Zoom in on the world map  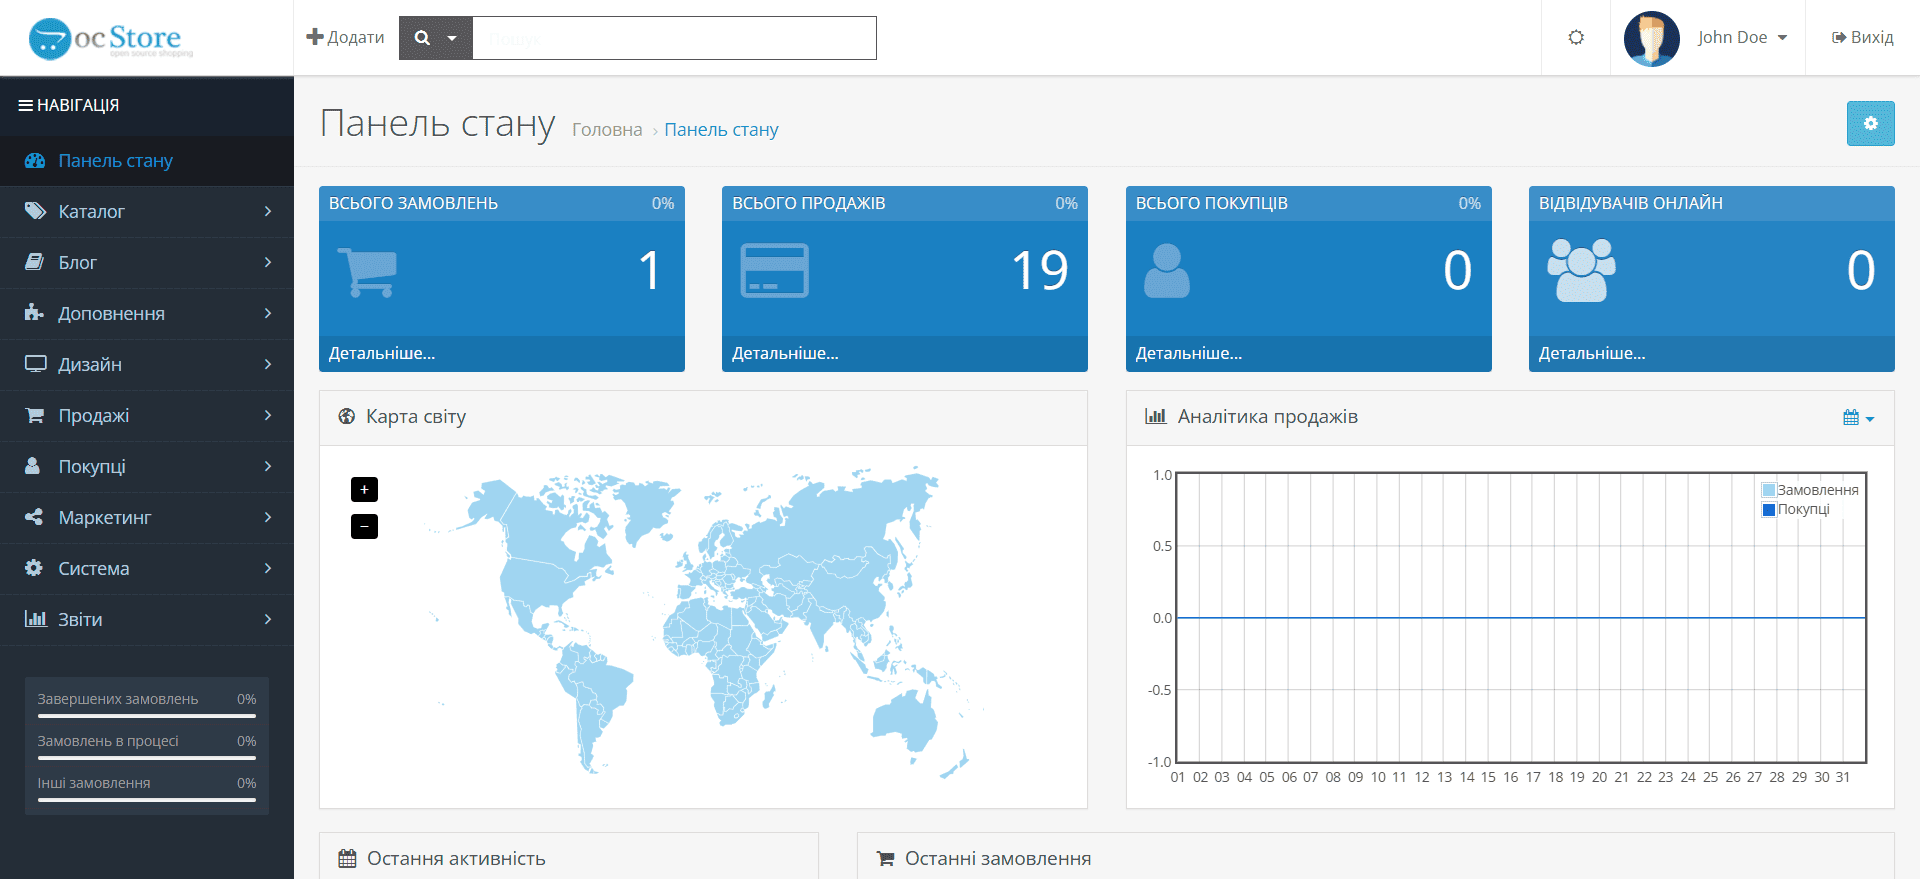(364, 489)
